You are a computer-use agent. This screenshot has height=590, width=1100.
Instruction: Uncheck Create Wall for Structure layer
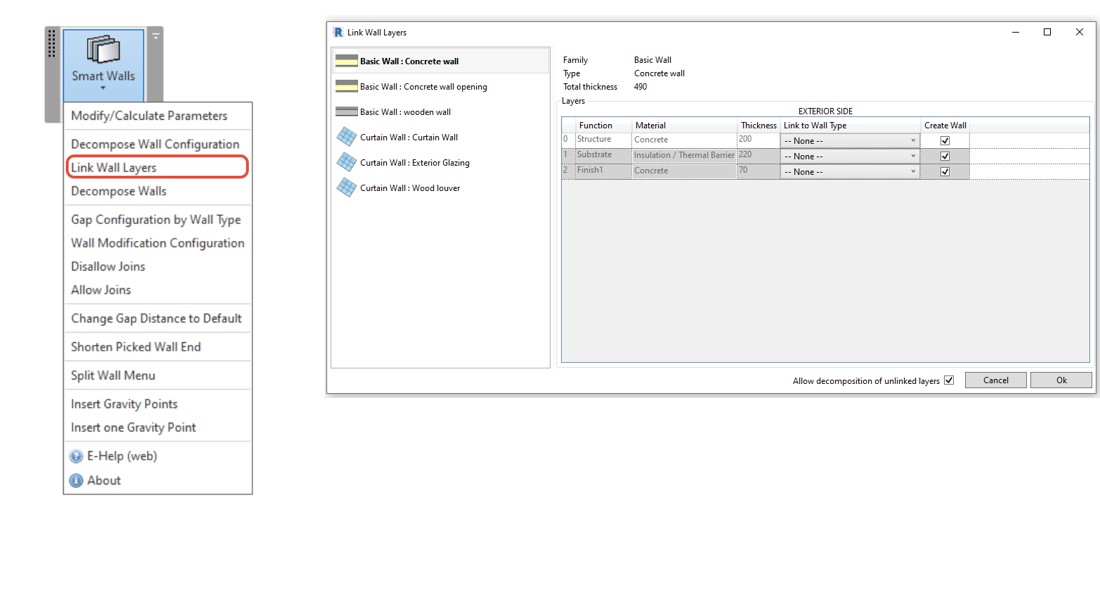944,141
